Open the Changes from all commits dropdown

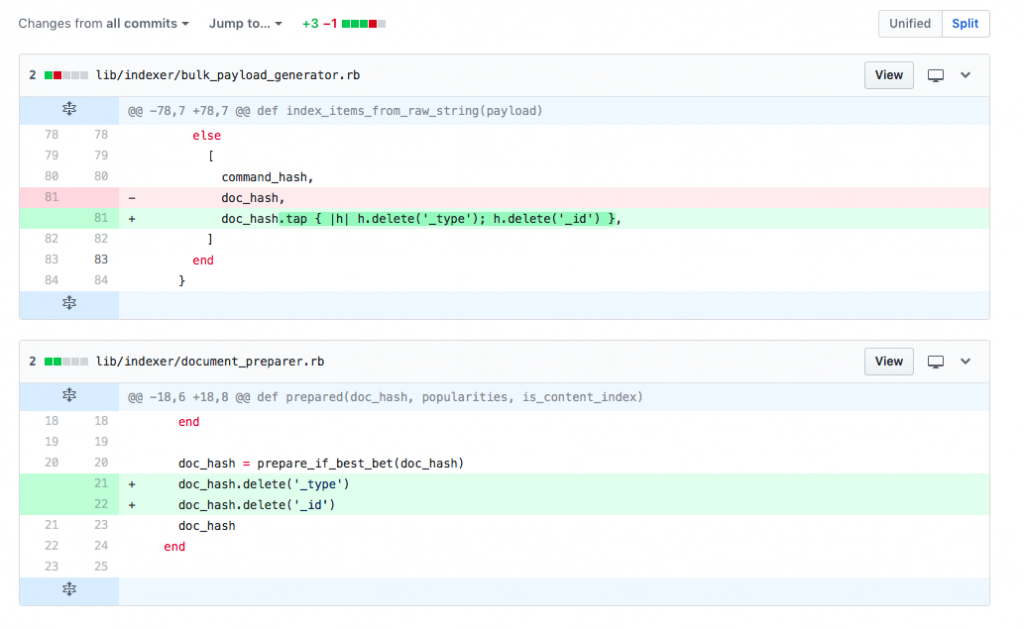point(104,24)
